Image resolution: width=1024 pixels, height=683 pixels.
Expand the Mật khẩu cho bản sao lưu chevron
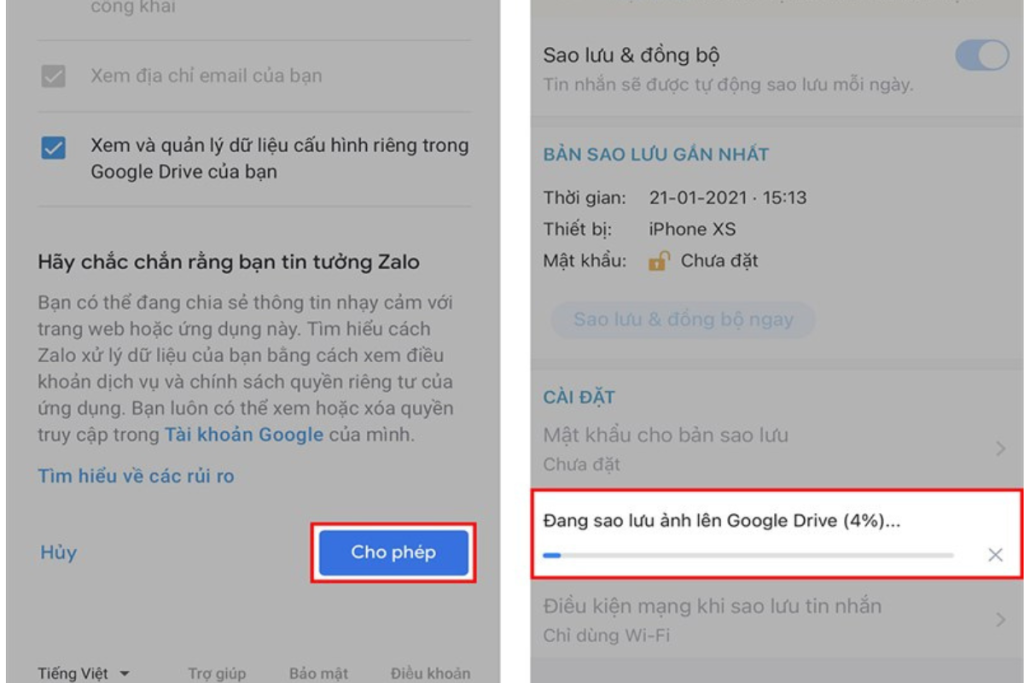(1000, 449)
